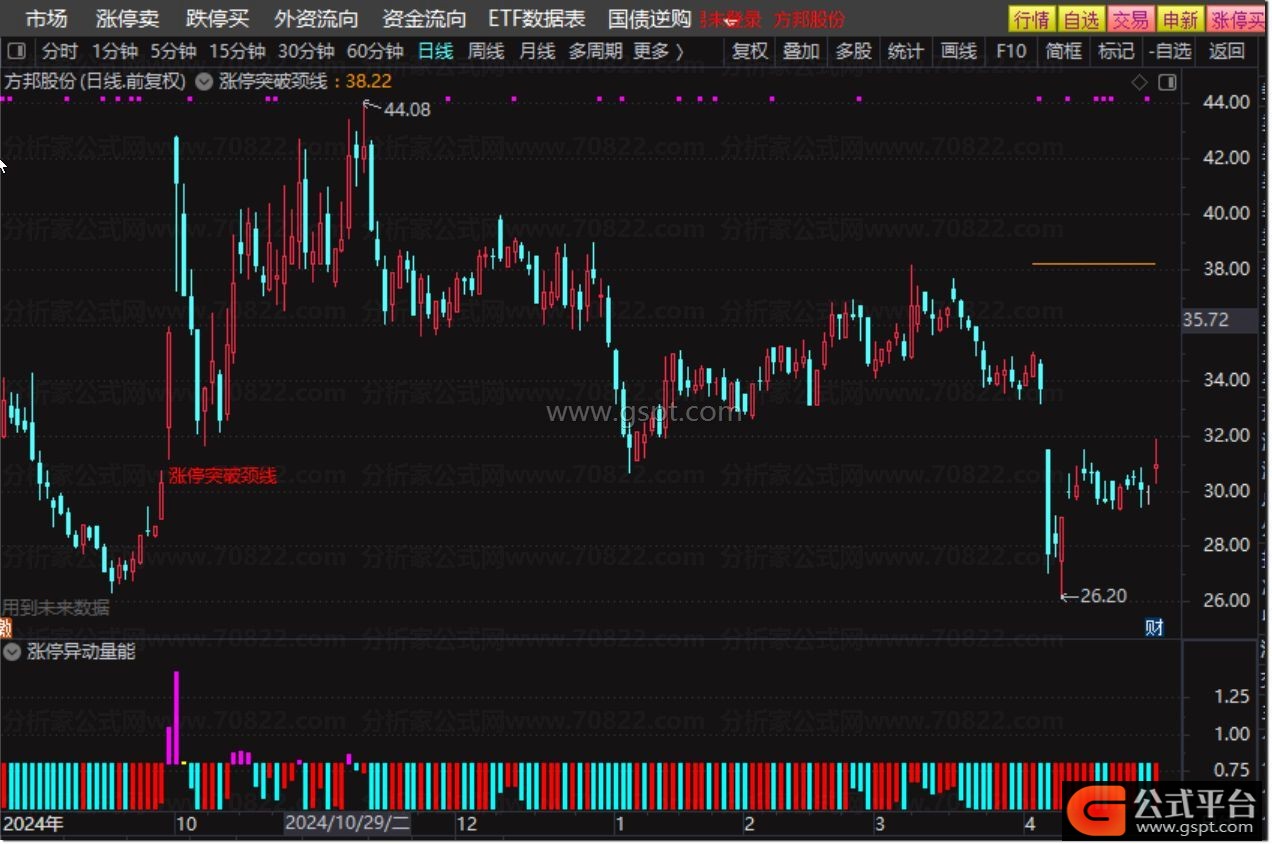The image size is (1272, 844).
Task: Open the 资金流向 menu
Action: pyautogui.click(x=424, y=19)
